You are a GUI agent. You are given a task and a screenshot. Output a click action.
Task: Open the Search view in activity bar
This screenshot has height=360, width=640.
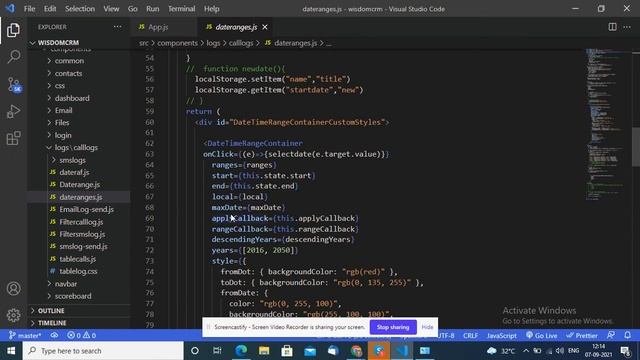click(x=13, y=57)
